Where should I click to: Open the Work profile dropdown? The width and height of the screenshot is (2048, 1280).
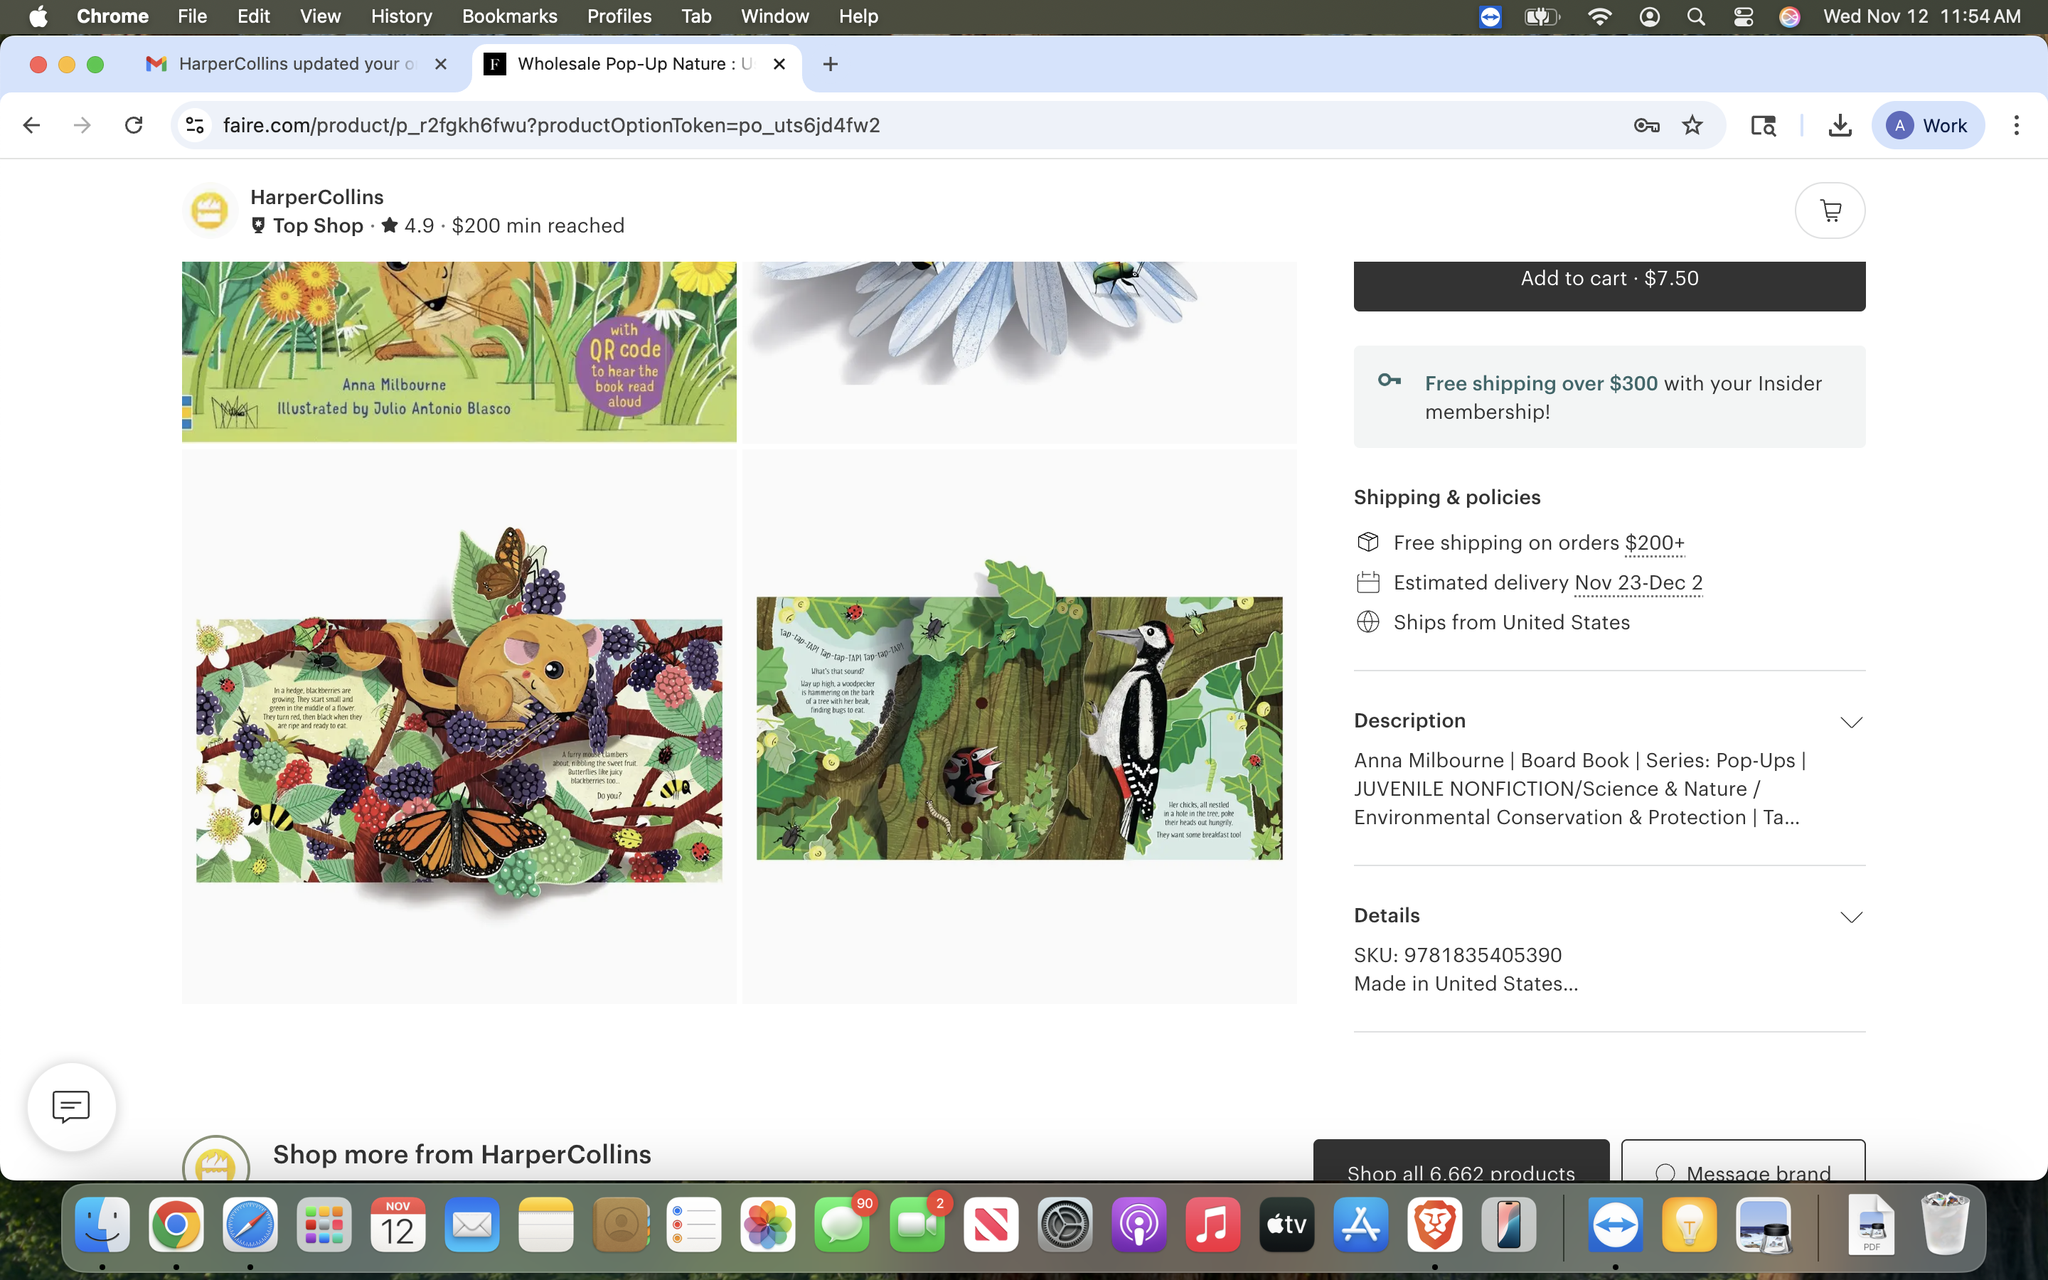[1927, 125]
